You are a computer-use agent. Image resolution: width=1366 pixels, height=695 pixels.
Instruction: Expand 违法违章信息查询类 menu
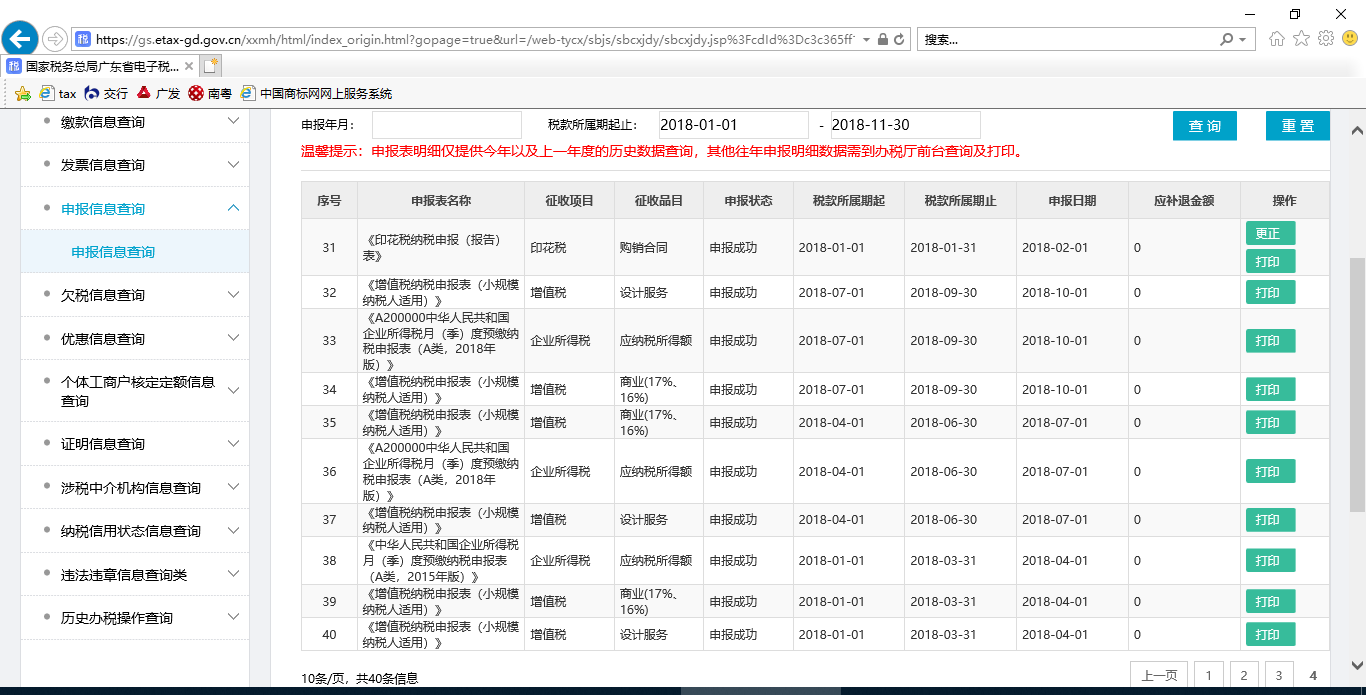135,575
